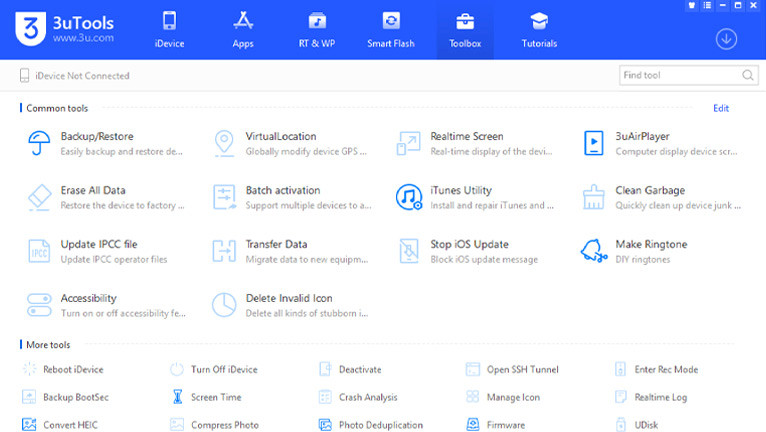Click the Backup/Restore title text
The width and height of the screenshot is (766, 432).
pyautogui.click(x=97, y=136)
